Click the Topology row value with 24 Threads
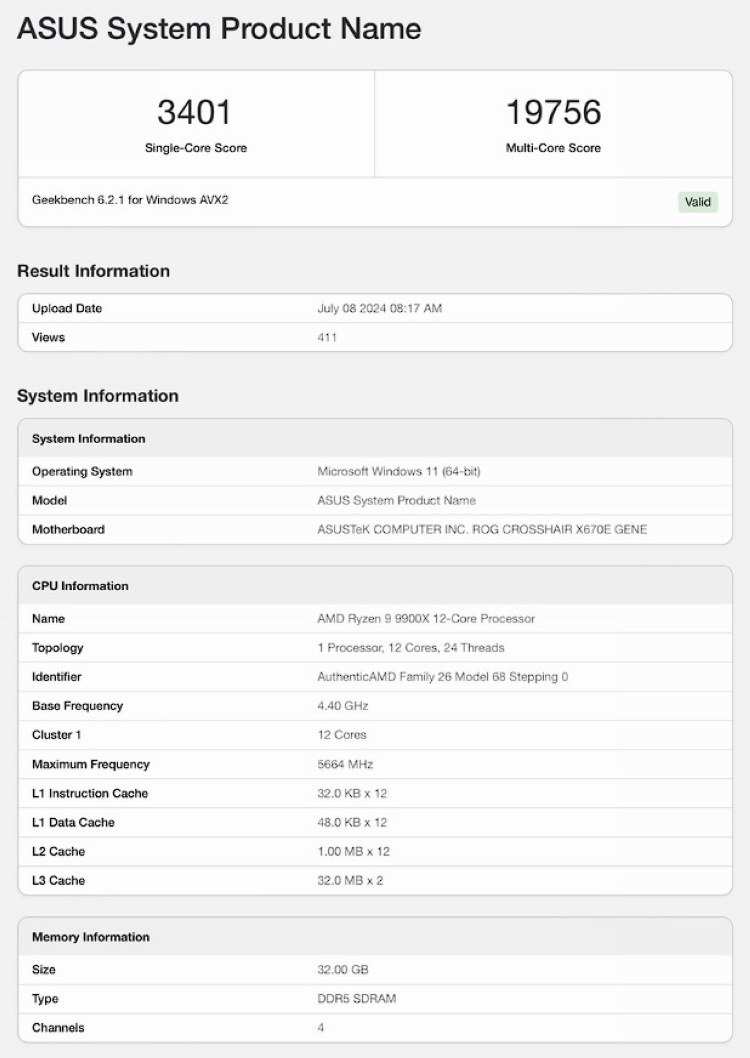 410,648
